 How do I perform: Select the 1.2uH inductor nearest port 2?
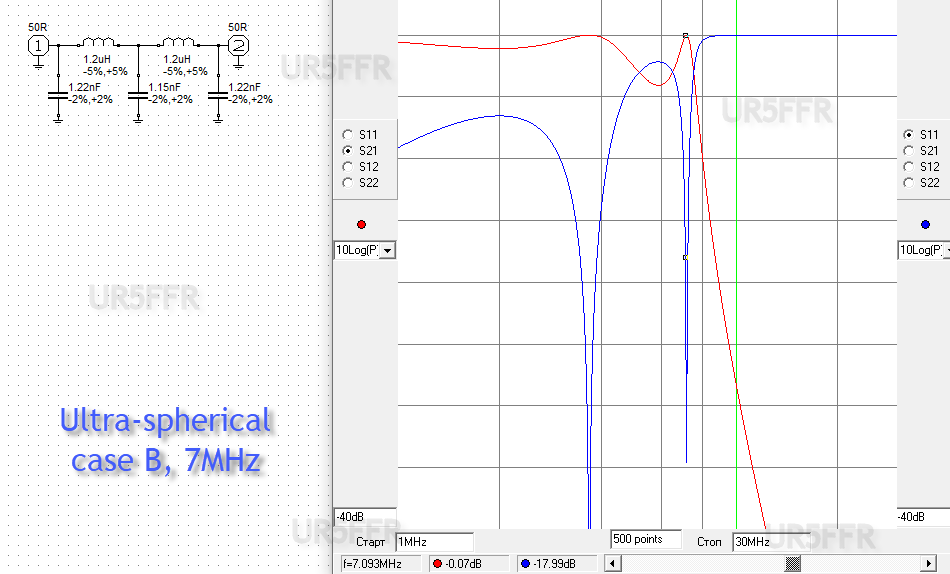[x=178, y=43]
